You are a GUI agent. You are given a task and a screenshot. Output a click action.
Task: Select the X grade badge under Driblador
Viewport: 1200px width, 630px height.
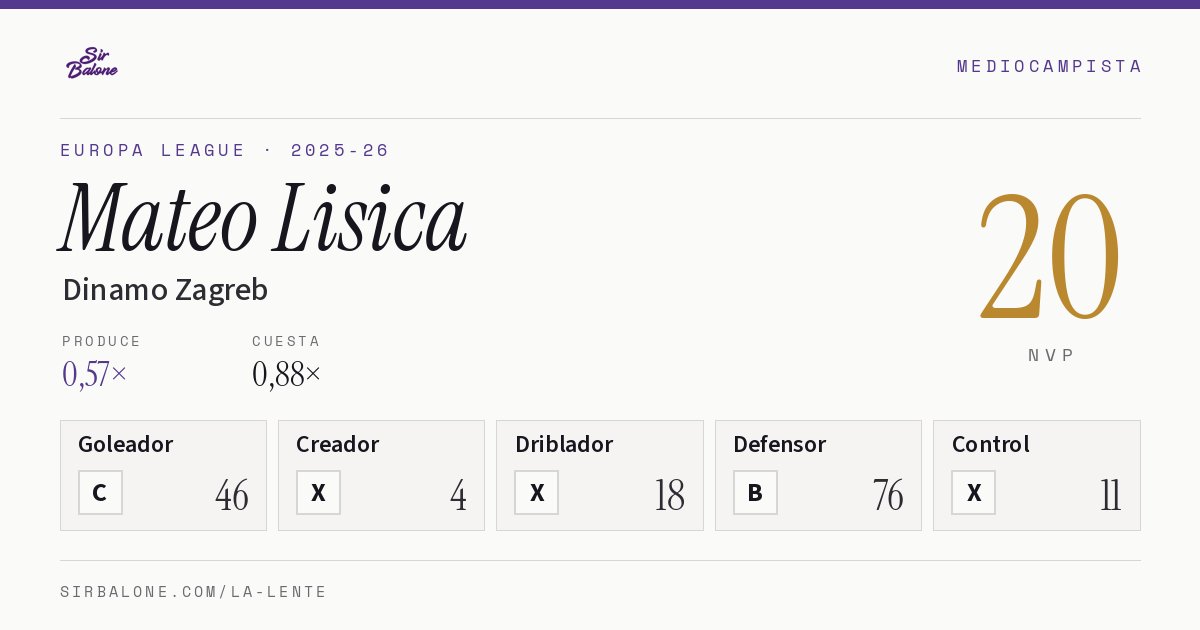pos(537,493)
